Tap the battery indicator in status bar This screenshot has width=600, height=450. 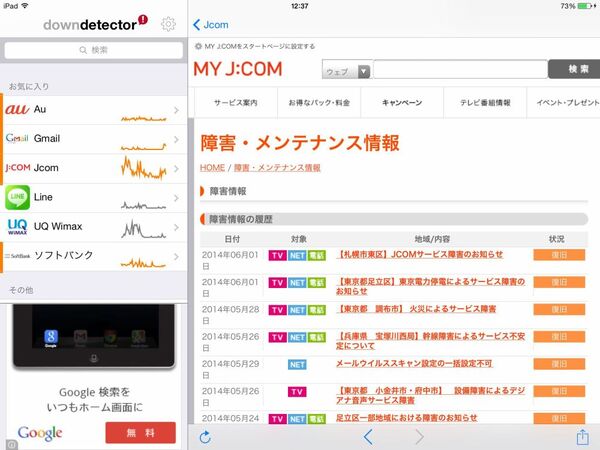pyautogui.click(x=585, y=6)
